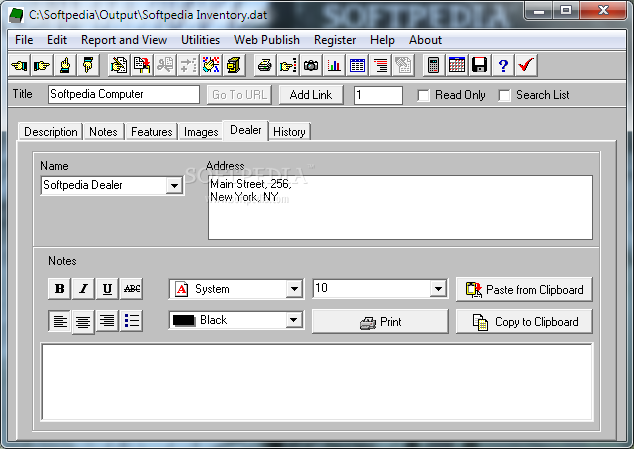
Task: Open the bar chart icon
Action: point(334,65)
